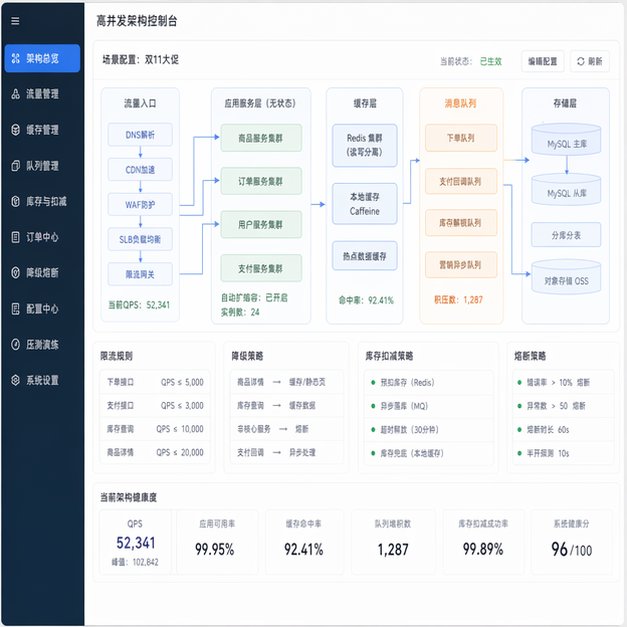Click the 队列管理 sidebar icon
The height and width of the screenshot is (627, 627).
tap(16, 166)
